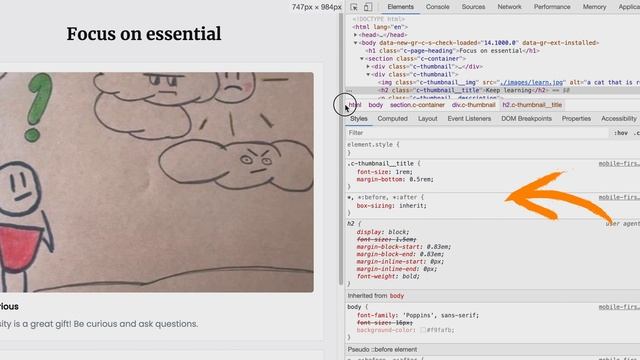Focus the styles Filter input field
The height and width of the screenshot is (360, 640).
tap(478, 133)
